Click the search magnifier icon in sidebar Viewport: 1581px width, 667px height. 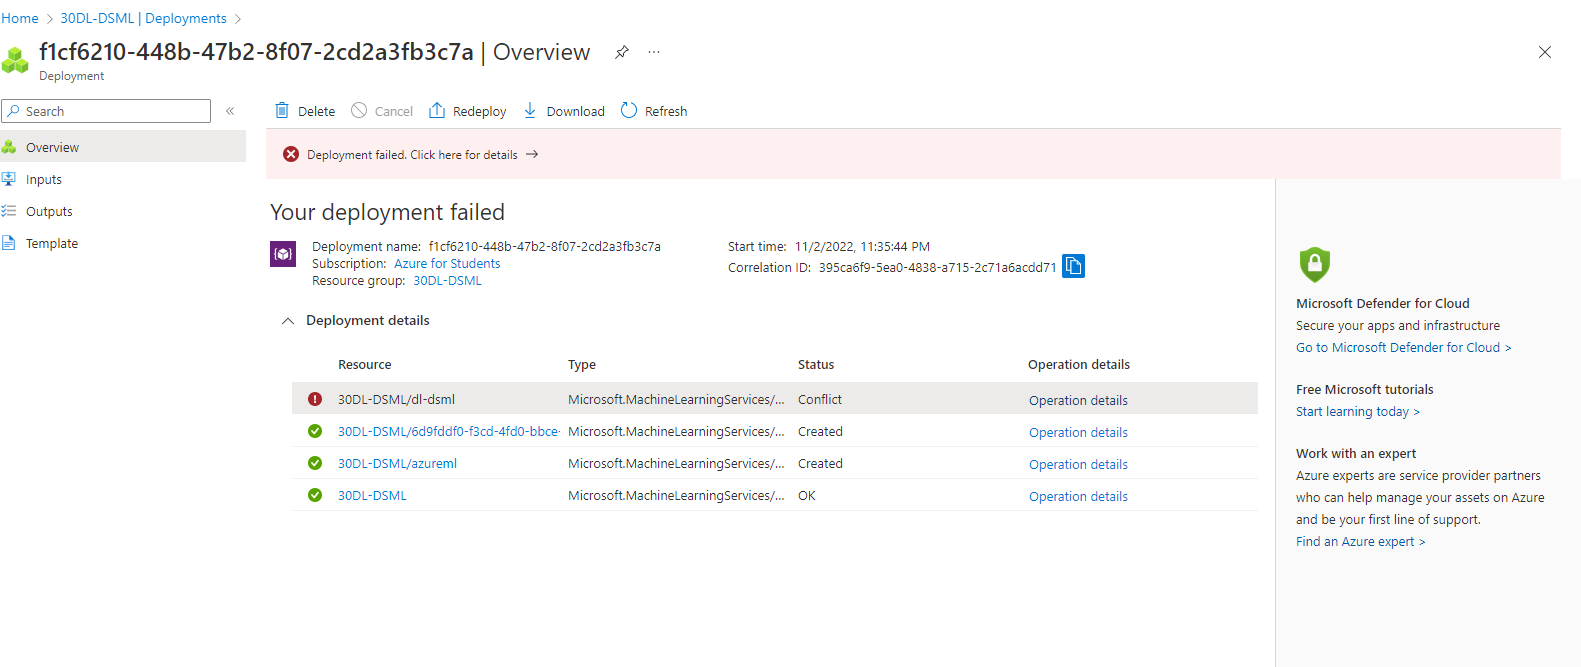[13, 111]
